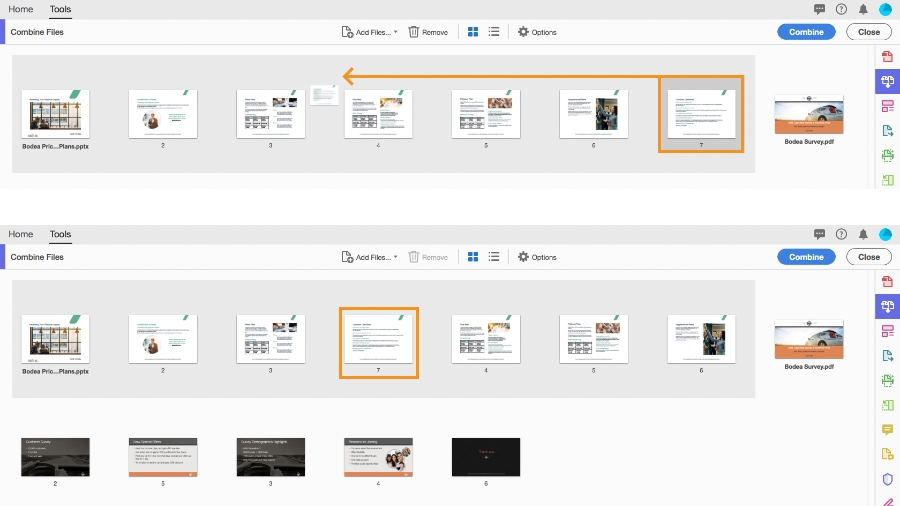The width and height of the screenshot is (900, 506).
Task: Open chat bubble icon in the lower window
Action: point(819,234)
